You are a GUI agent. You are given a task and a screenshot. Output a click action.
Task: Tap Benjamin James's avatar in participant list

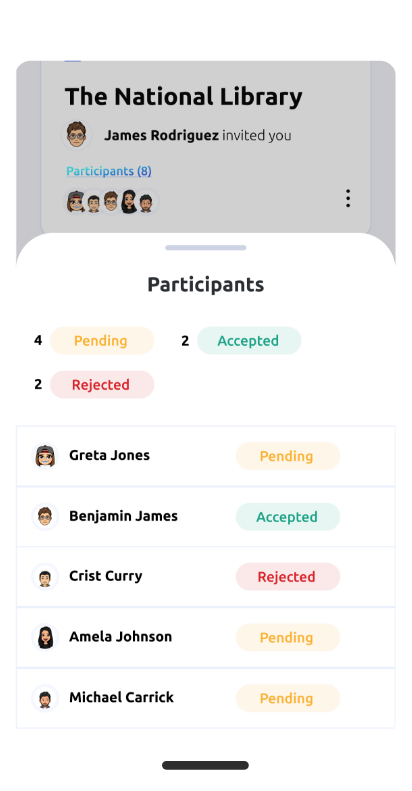pos(45,517)
